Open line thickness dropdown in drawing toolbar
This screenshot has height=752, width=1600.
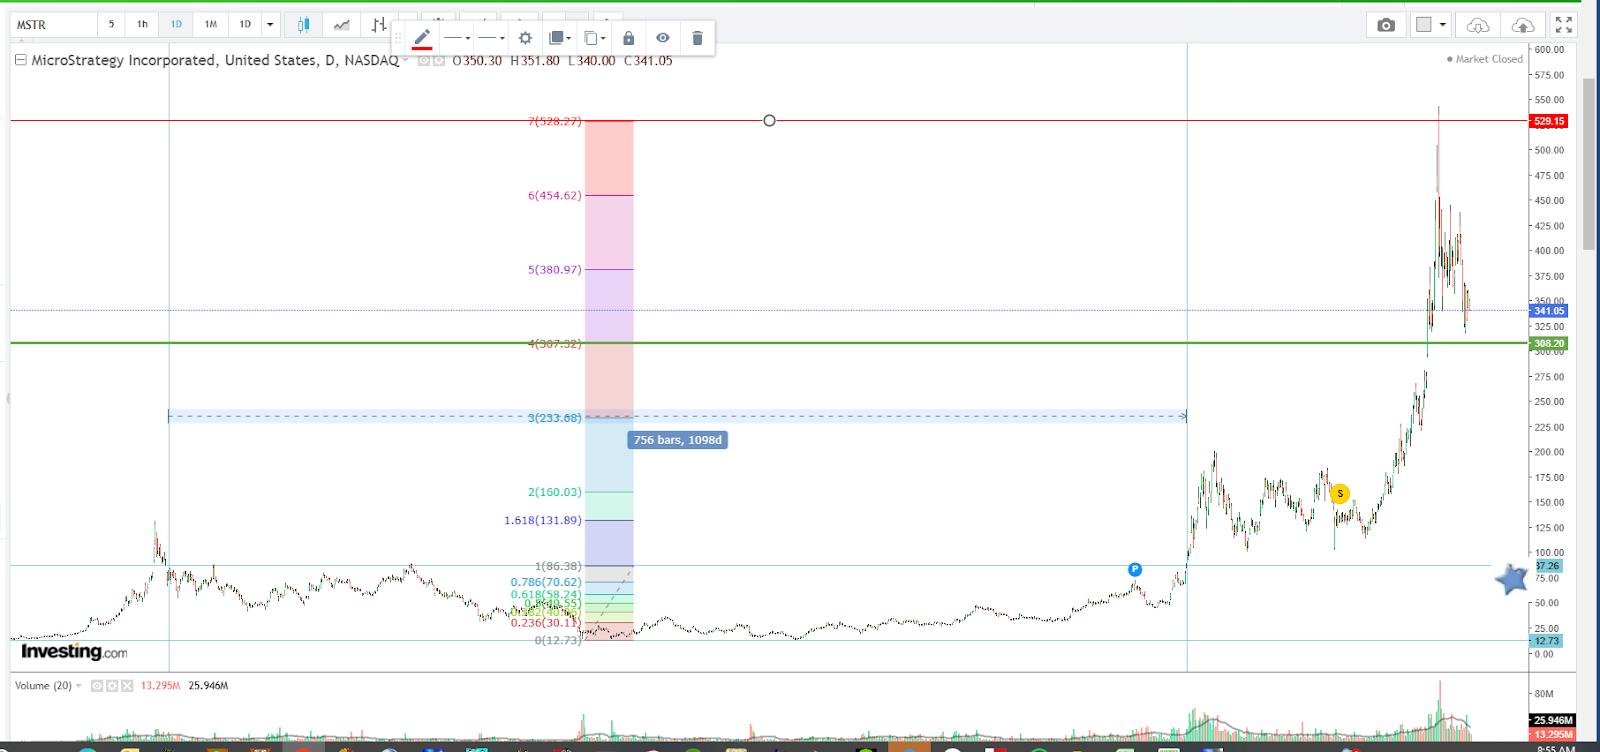491,38
